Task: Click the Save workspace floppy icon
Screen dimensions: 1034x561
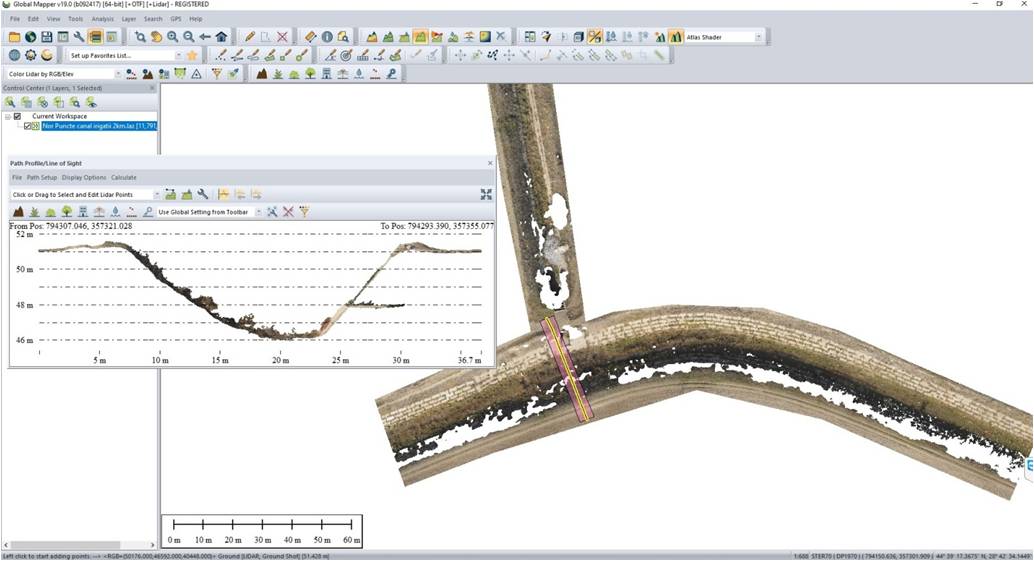Action: click(x=47, y=37)
